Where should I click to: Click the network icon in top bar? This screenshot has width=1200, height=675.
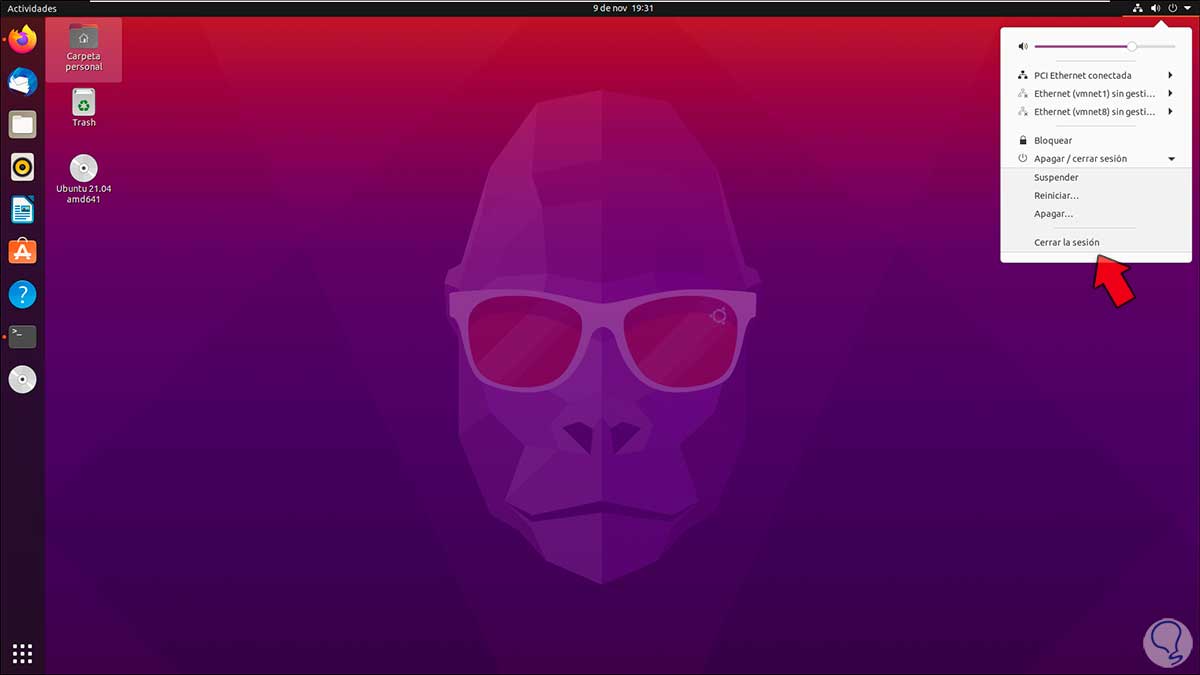tap(1138, 8)
